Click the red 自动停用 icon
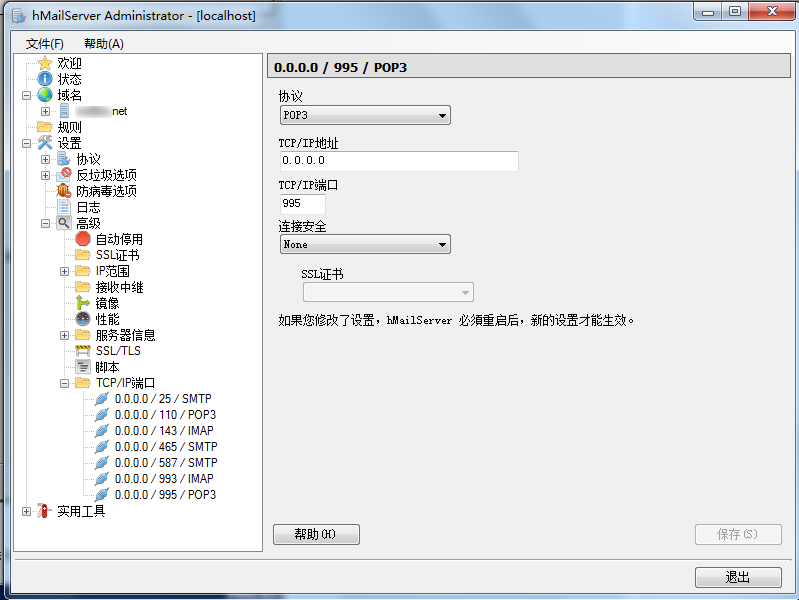Viewport: 799px width, 600px height. tap(83, 239)
